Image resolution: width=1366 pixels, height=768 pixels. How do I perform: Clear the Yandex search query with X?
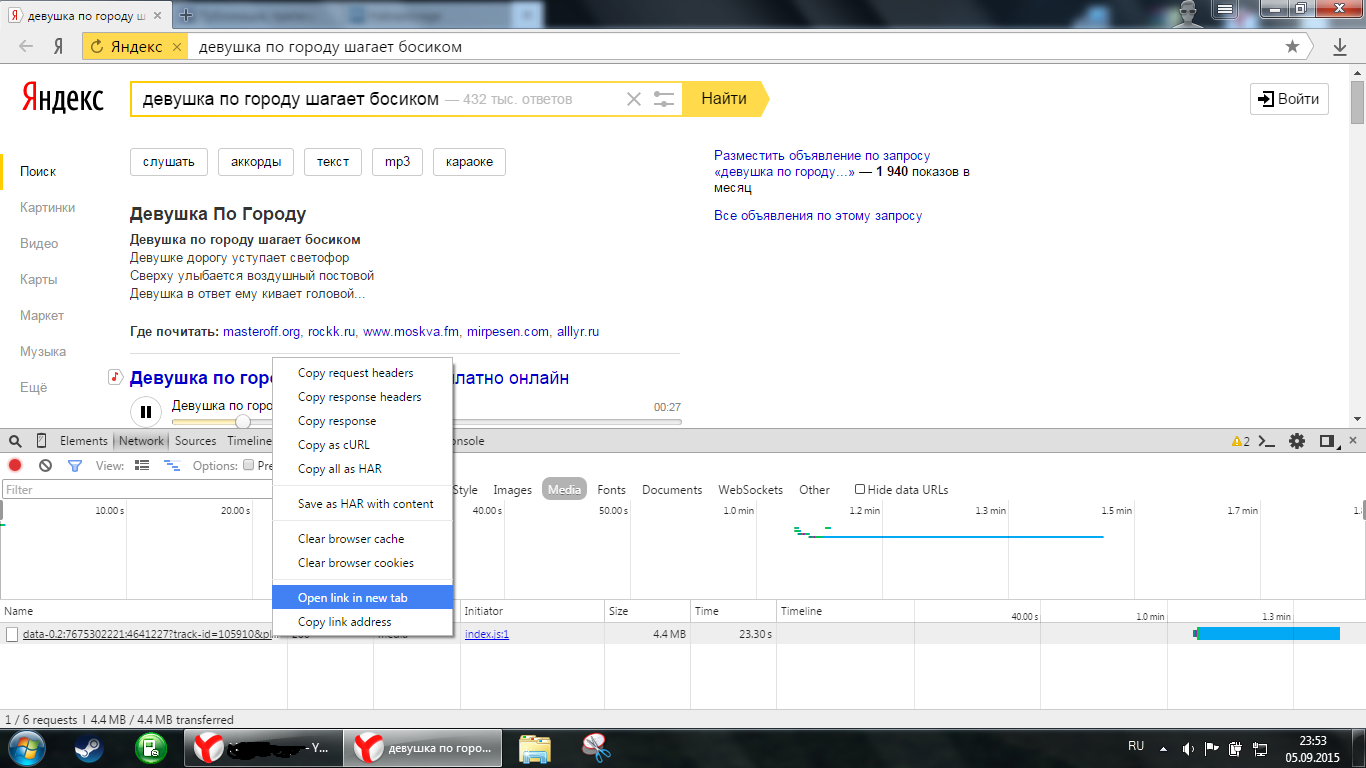click(633, 99)
